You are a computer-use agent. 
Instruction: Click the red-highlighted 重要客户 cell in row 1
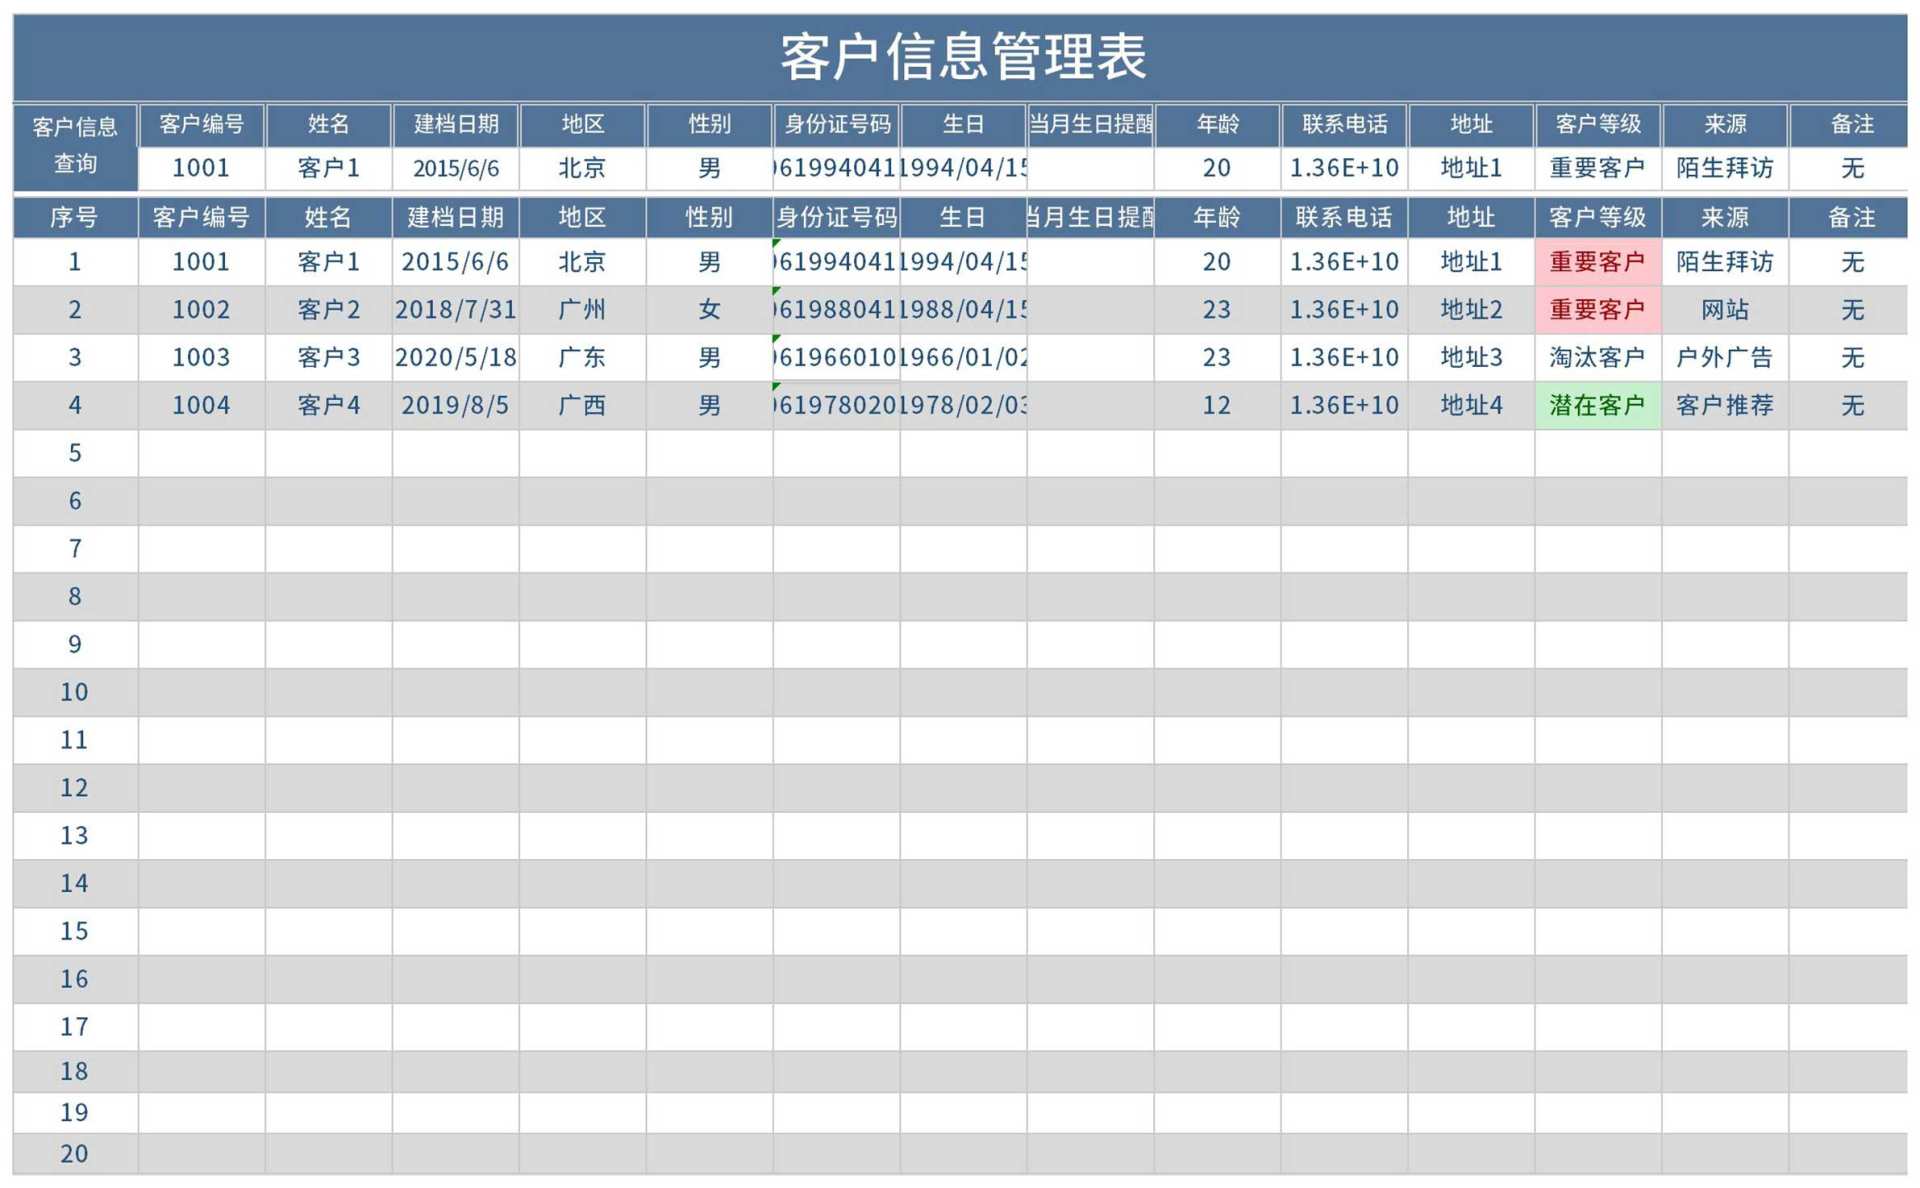pos(1597,262)
